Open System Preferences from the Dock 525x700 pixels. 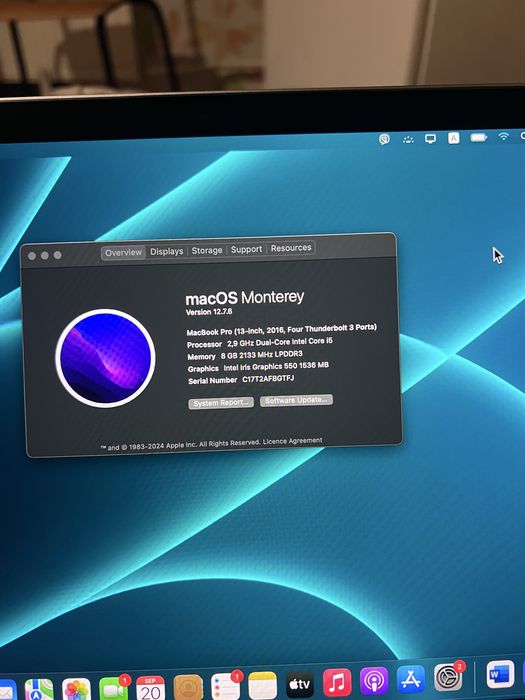[x=448, y=678]
